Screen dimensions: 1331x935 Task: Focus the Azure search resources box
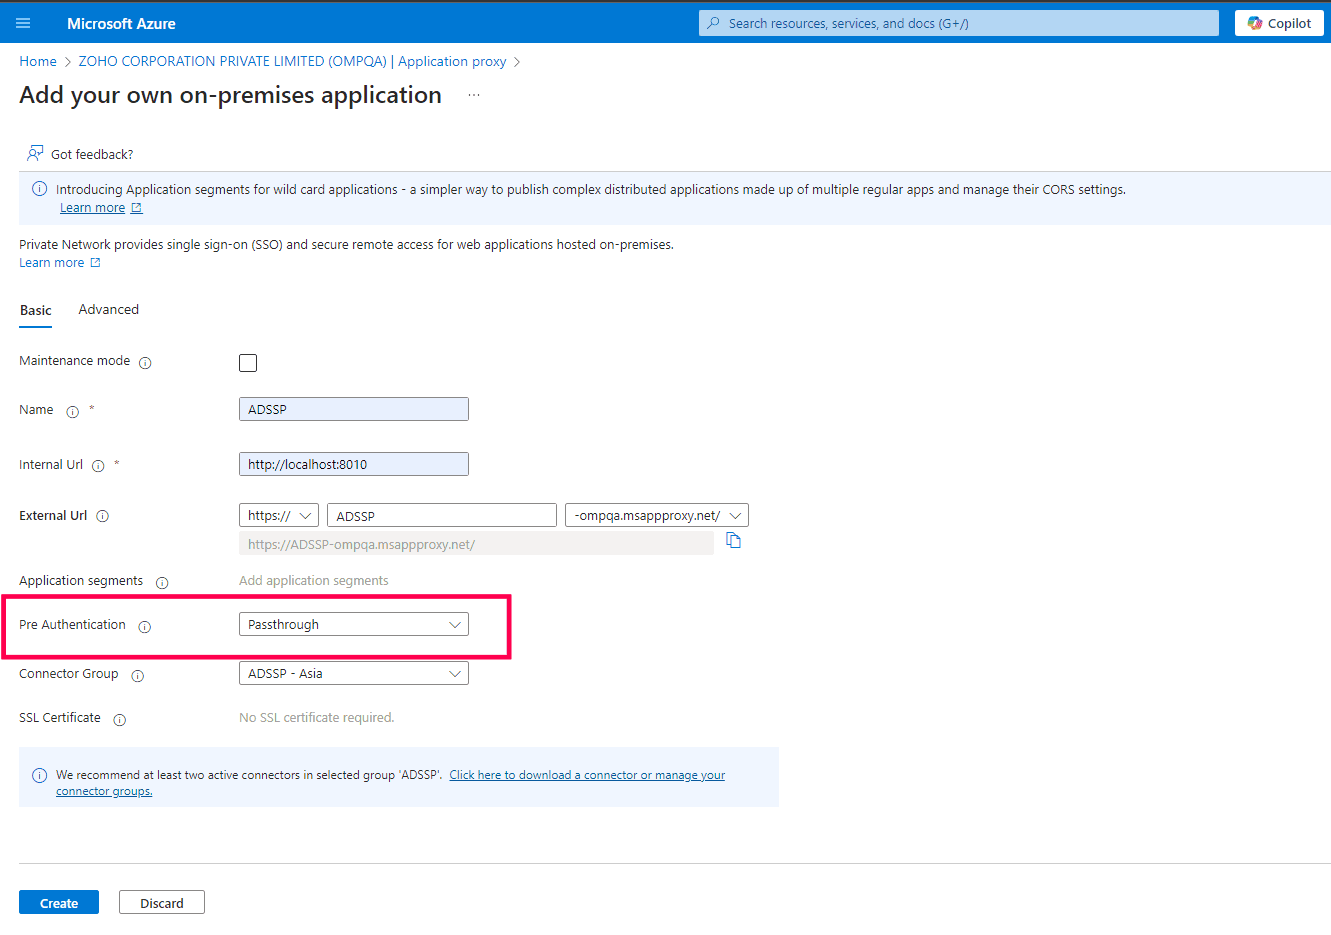[x=959, y=23]
